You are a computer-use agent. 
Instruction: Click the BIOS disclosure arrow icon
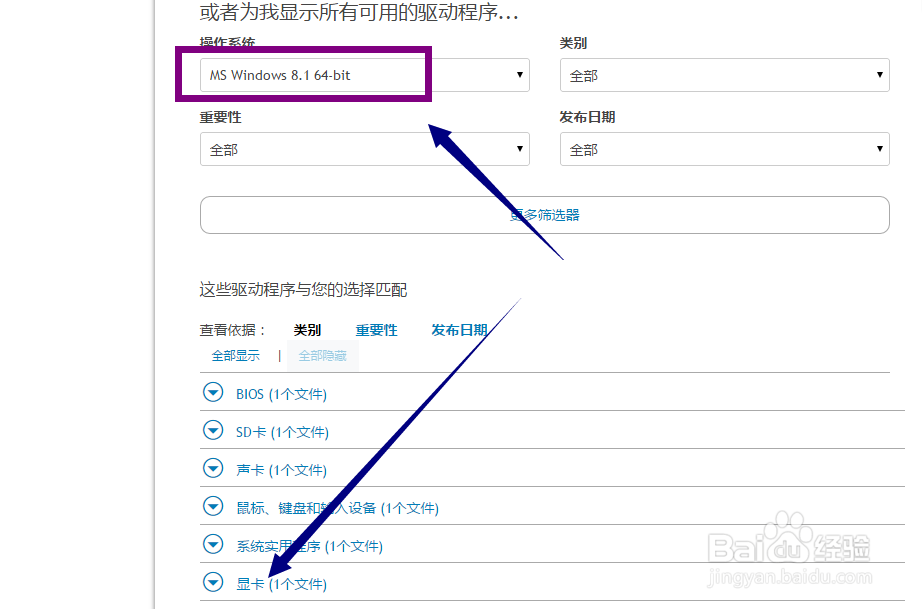tap(213, 392)
